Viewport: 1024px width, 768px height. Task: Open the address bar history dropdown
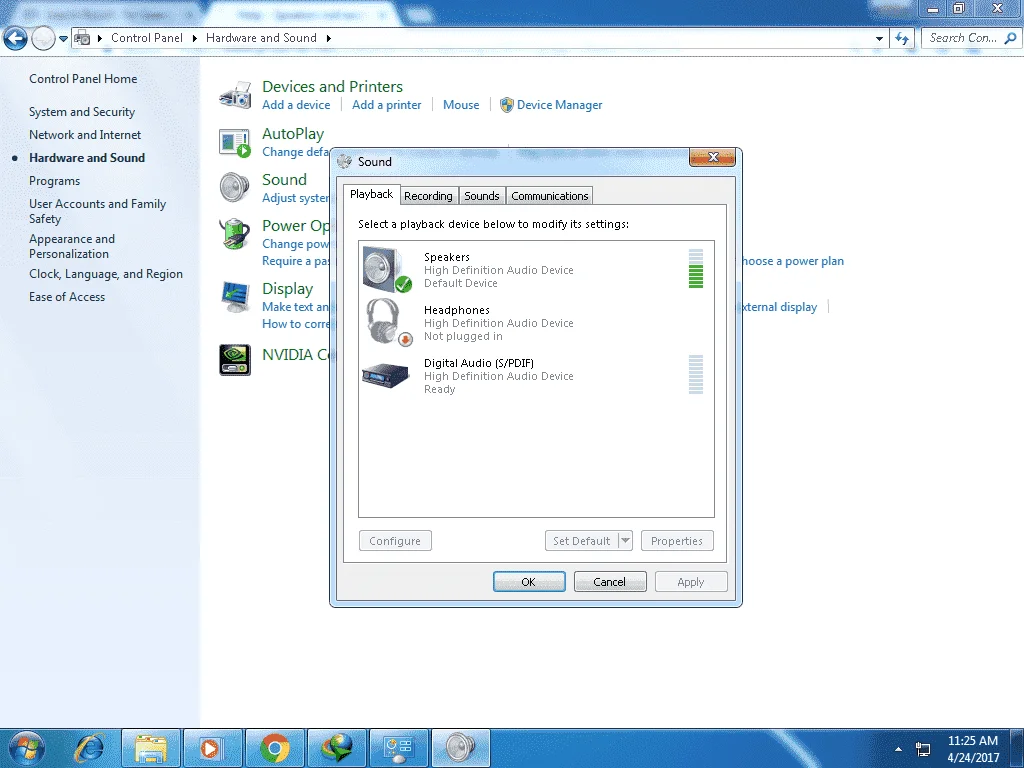(879, 39)
